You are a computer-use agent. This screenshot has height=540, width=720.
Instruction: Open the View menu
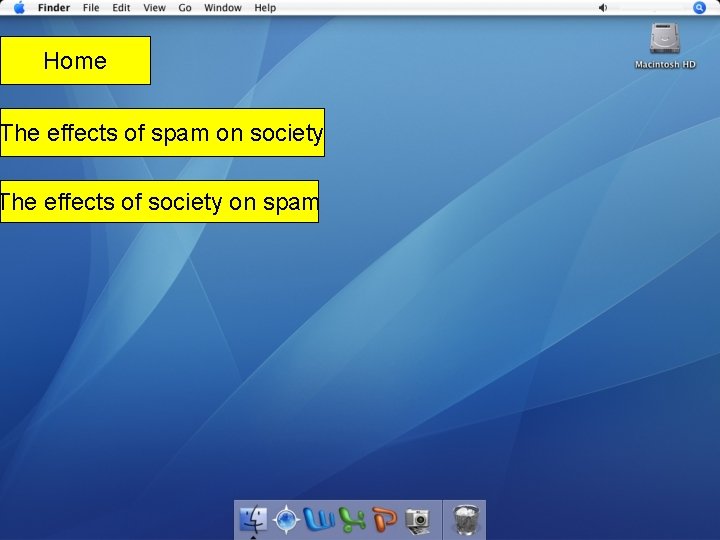(154, 8)
